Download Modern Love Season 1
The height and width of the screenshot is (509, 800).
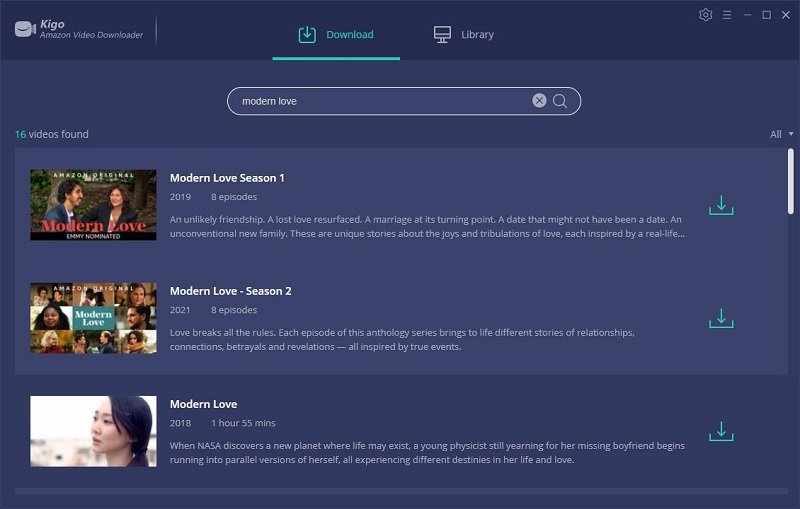721,205
